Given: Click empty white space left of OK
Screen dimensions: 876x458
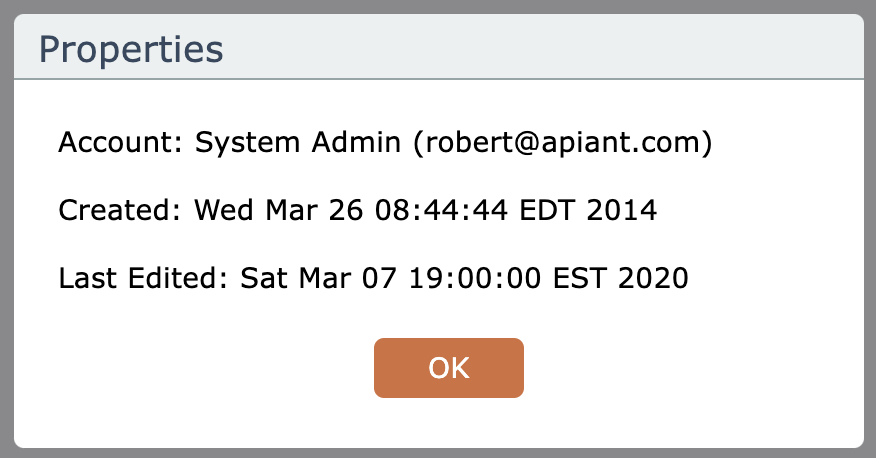Looking at the screenshot, I should point(200,368).
